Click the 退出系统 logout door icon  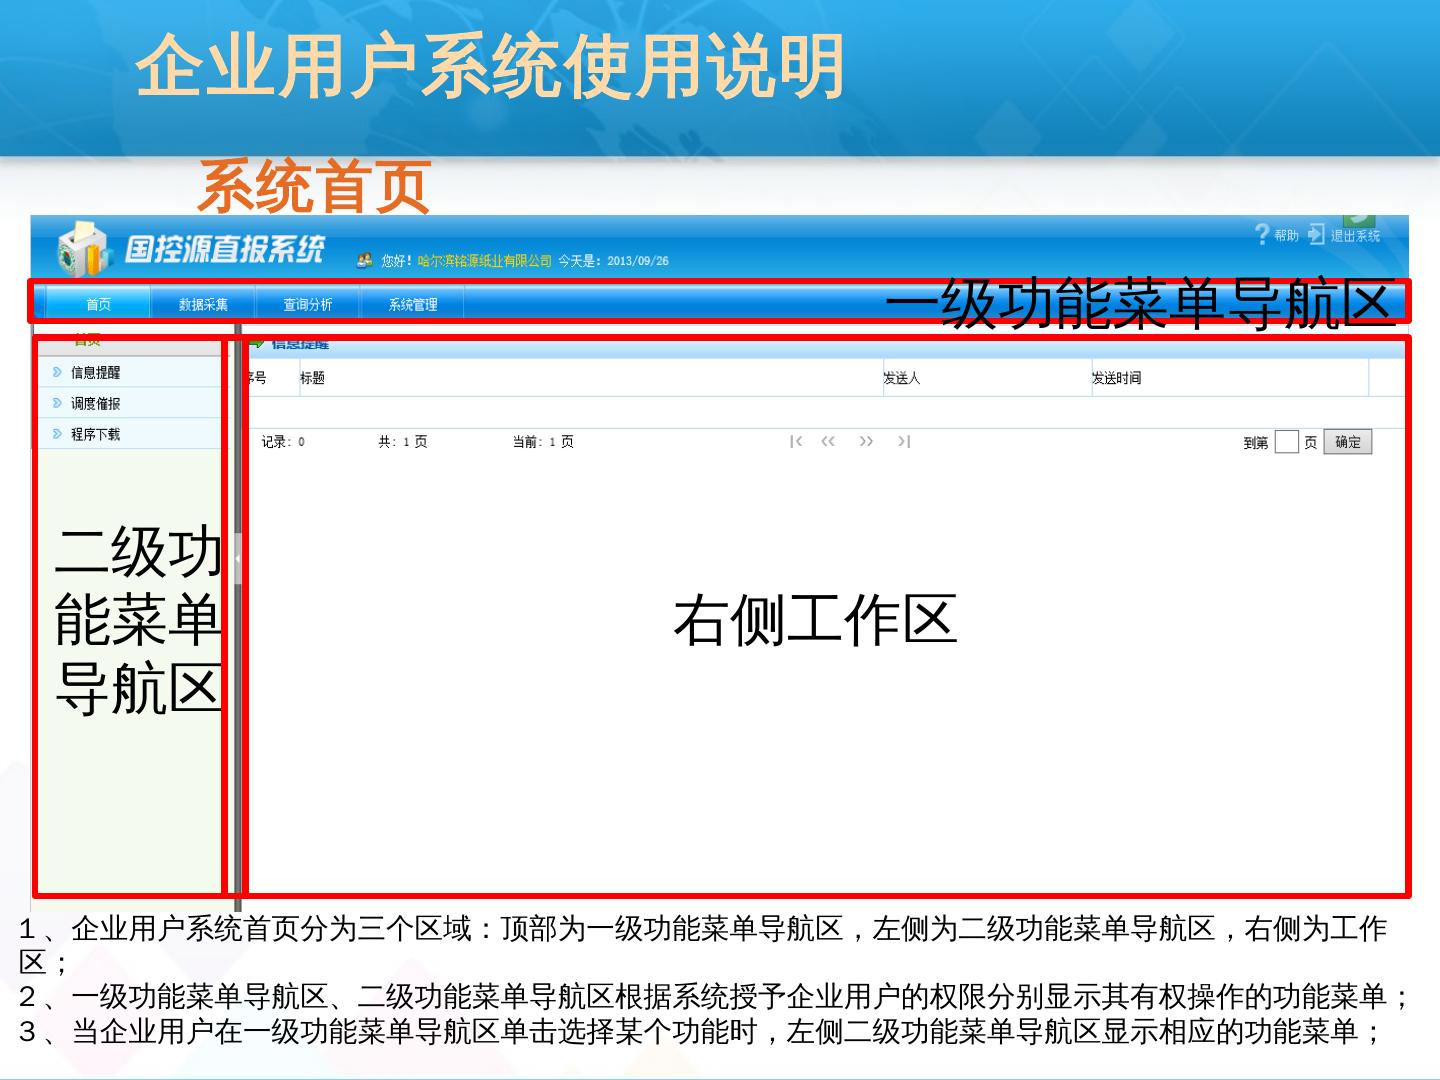coord(1317,235)
